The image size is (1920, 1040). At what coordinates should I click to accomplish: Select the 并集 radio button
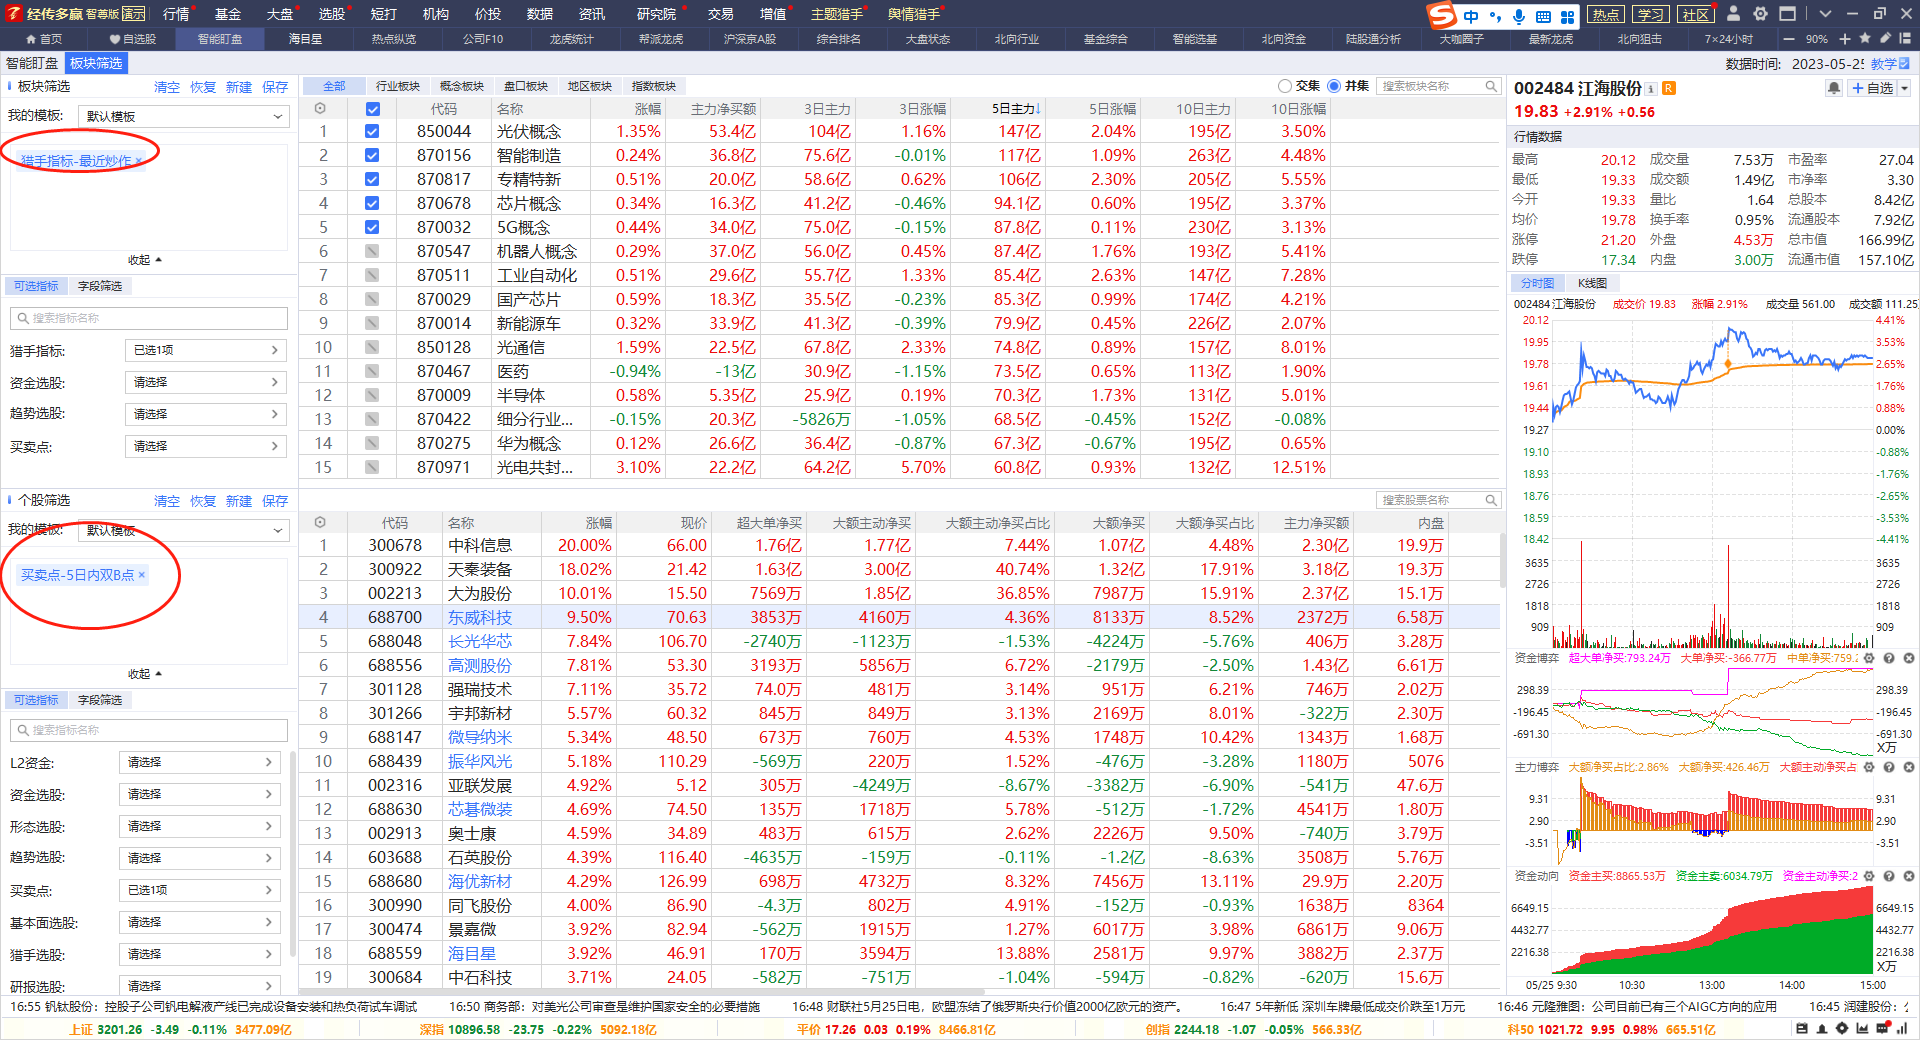[x=1334, y=86]
